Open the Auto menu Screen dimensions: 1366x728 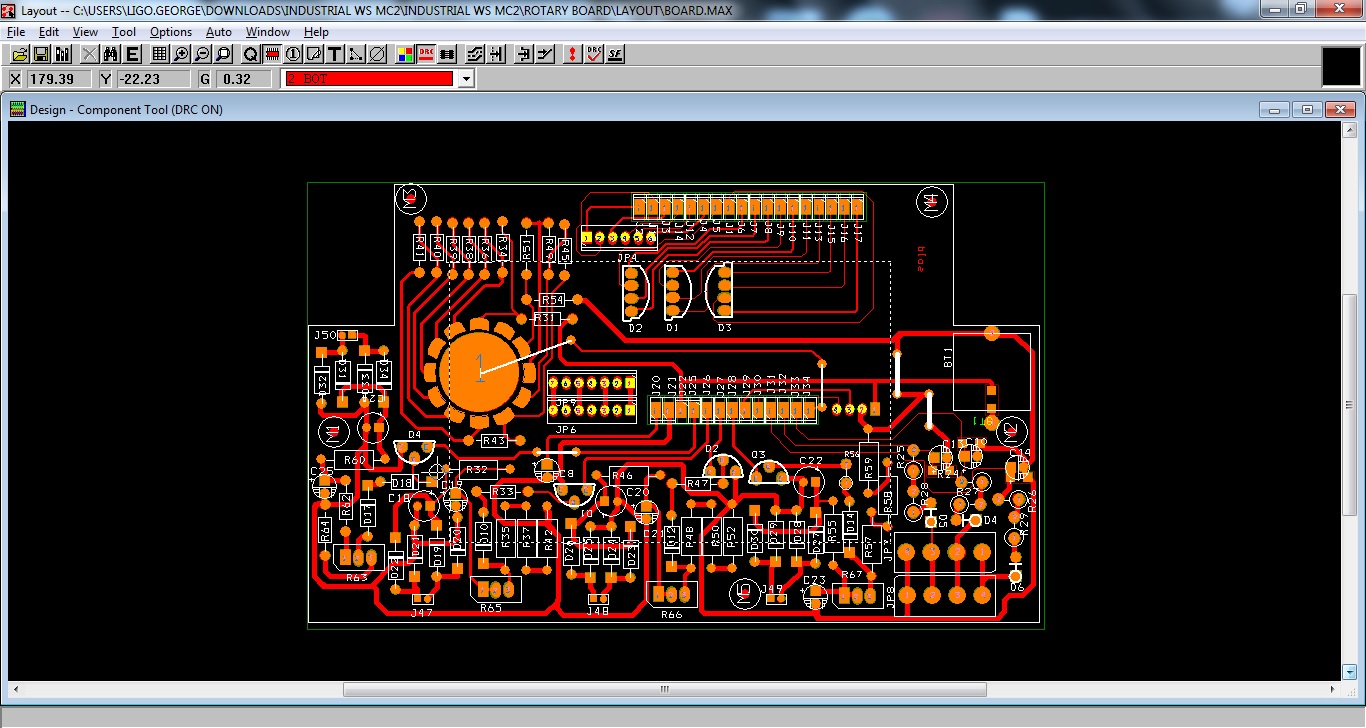click(x=219, y=31)
